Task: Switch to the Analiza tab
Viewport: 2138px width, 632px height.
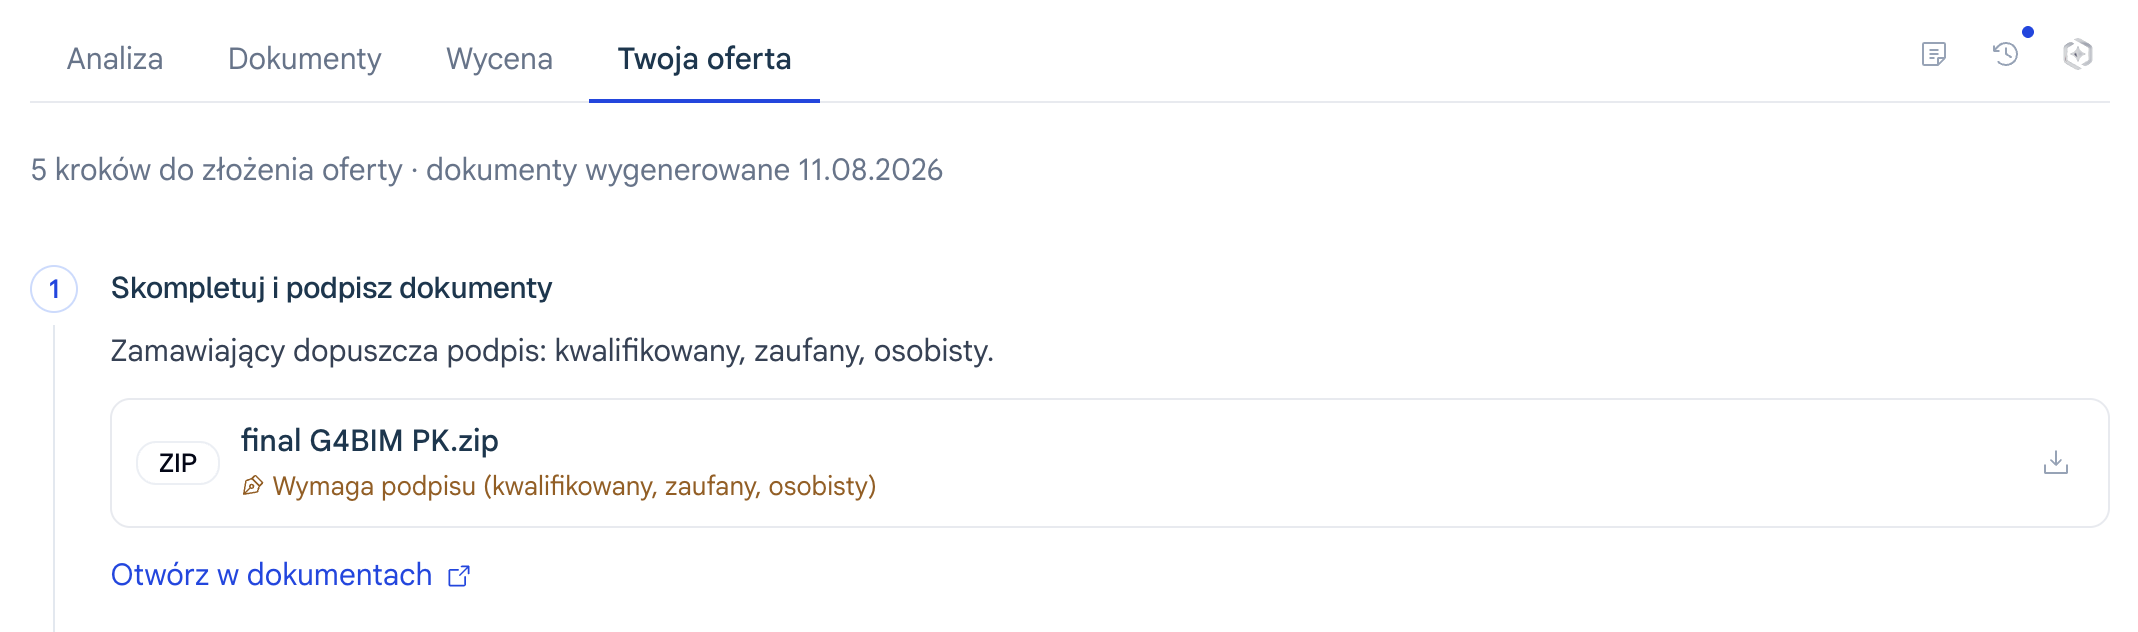Action: [x=115, y=59]
